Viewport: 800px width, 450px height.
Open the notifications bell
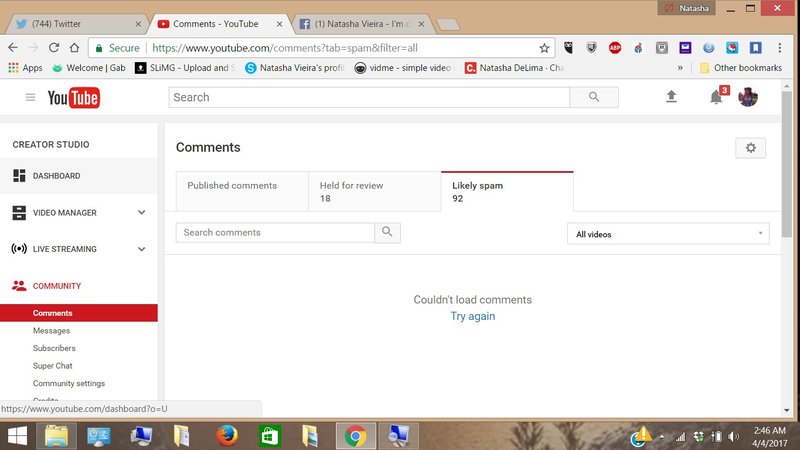pyautogui.click(x=716, y=97)
